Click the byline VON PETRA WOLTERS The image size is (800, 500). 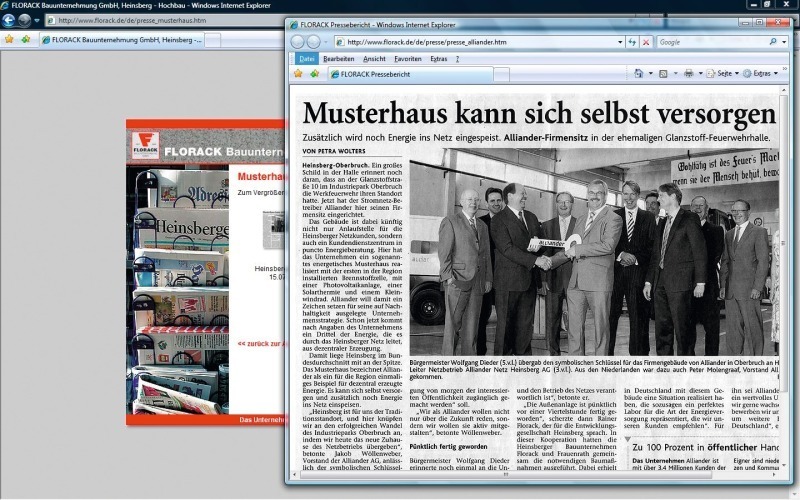point(334,151)
